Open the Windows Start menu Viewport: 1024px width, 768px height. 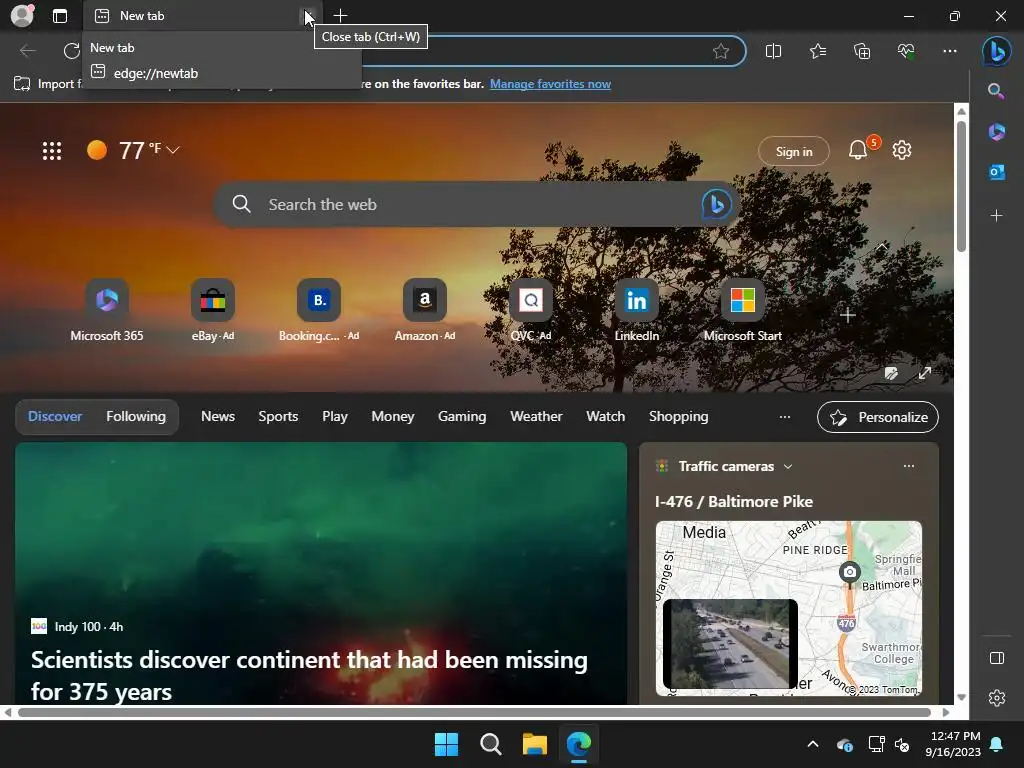pos(447,744)
